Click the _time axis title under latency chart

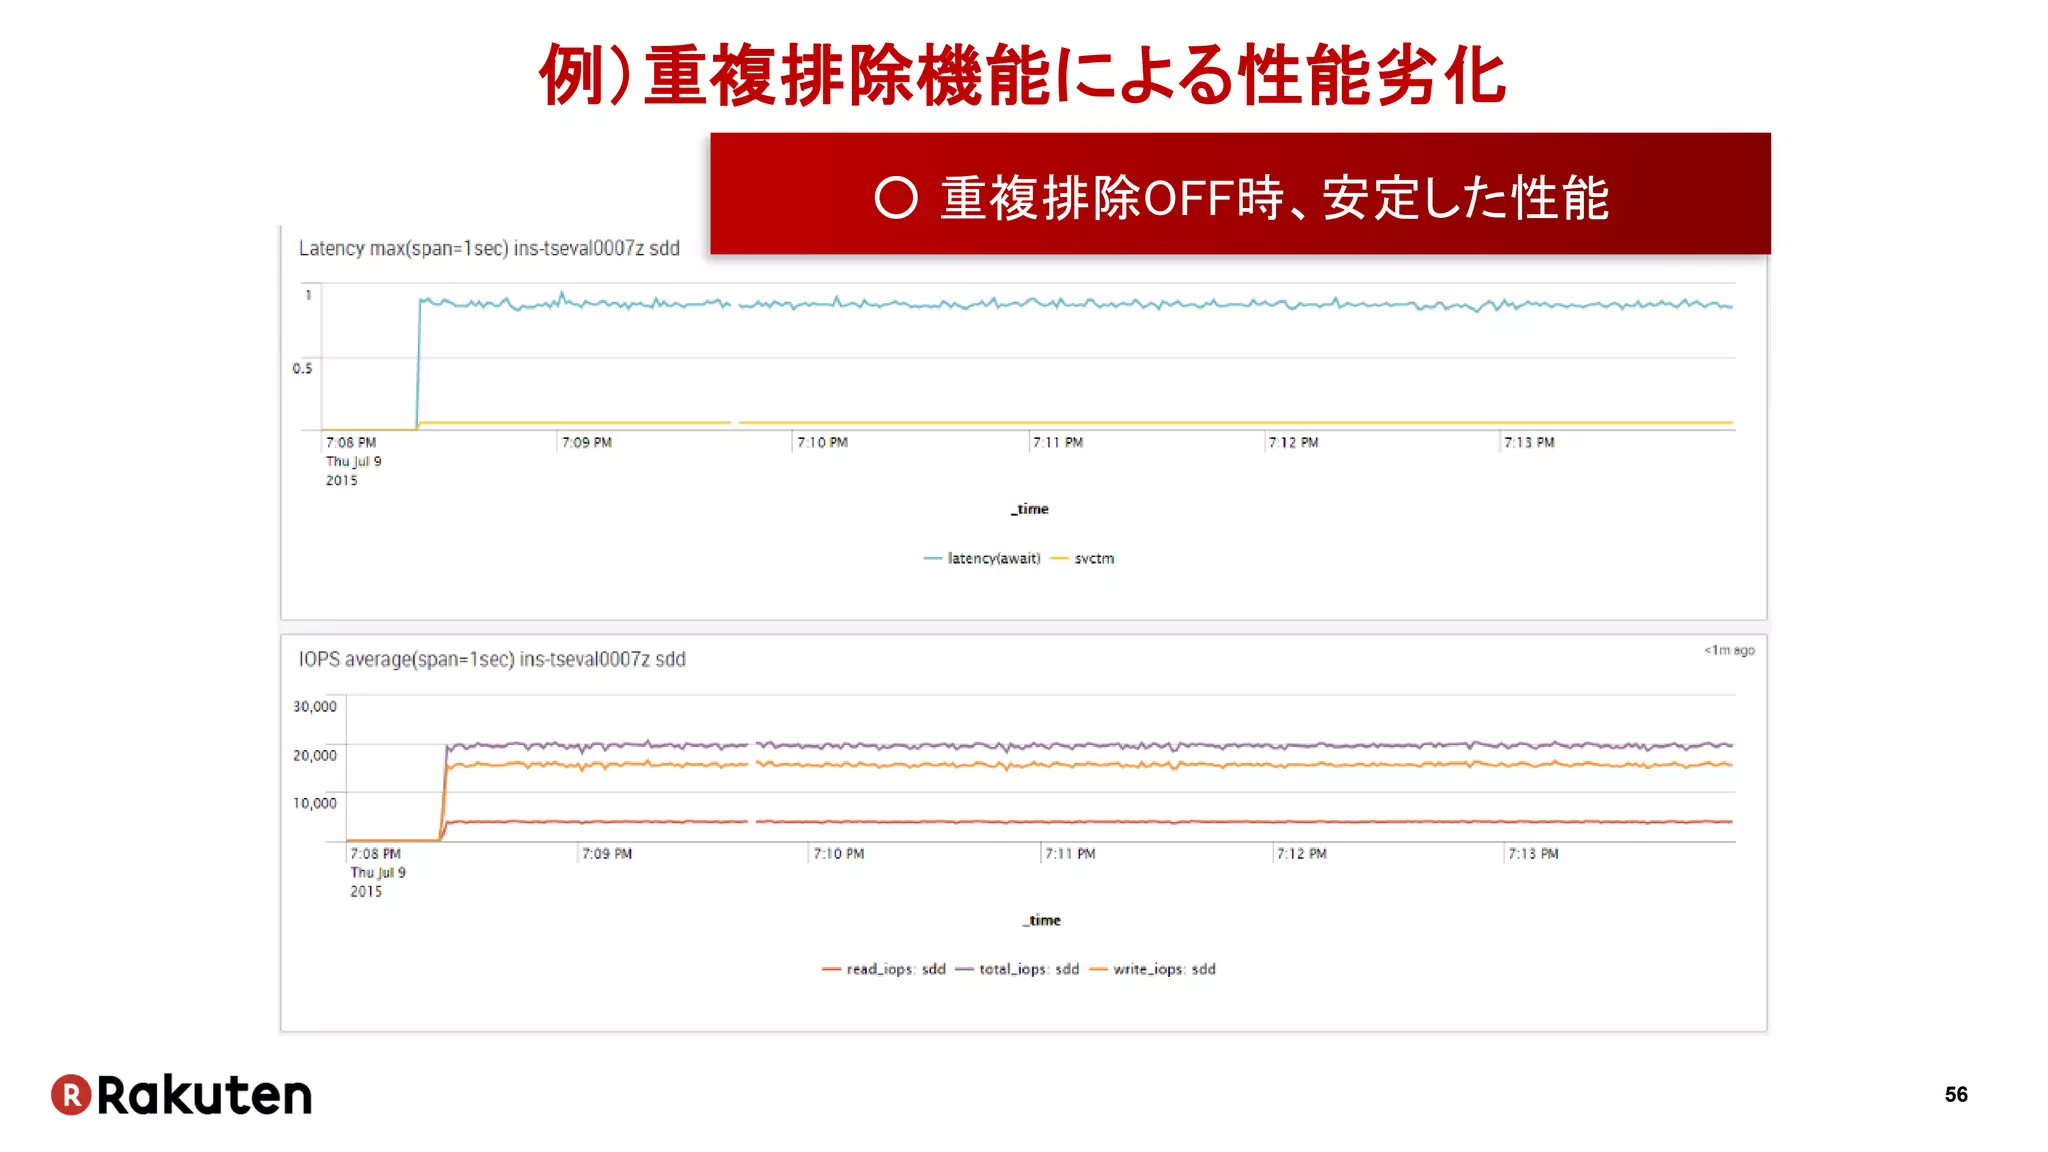coord(1030,509)
